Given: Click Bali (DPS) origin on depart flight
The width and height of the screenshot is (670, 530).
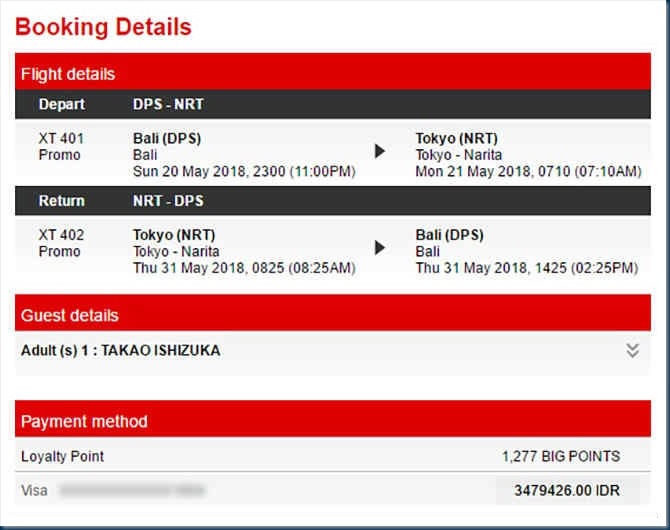Looking at the screenshot, I should [167, 138].
